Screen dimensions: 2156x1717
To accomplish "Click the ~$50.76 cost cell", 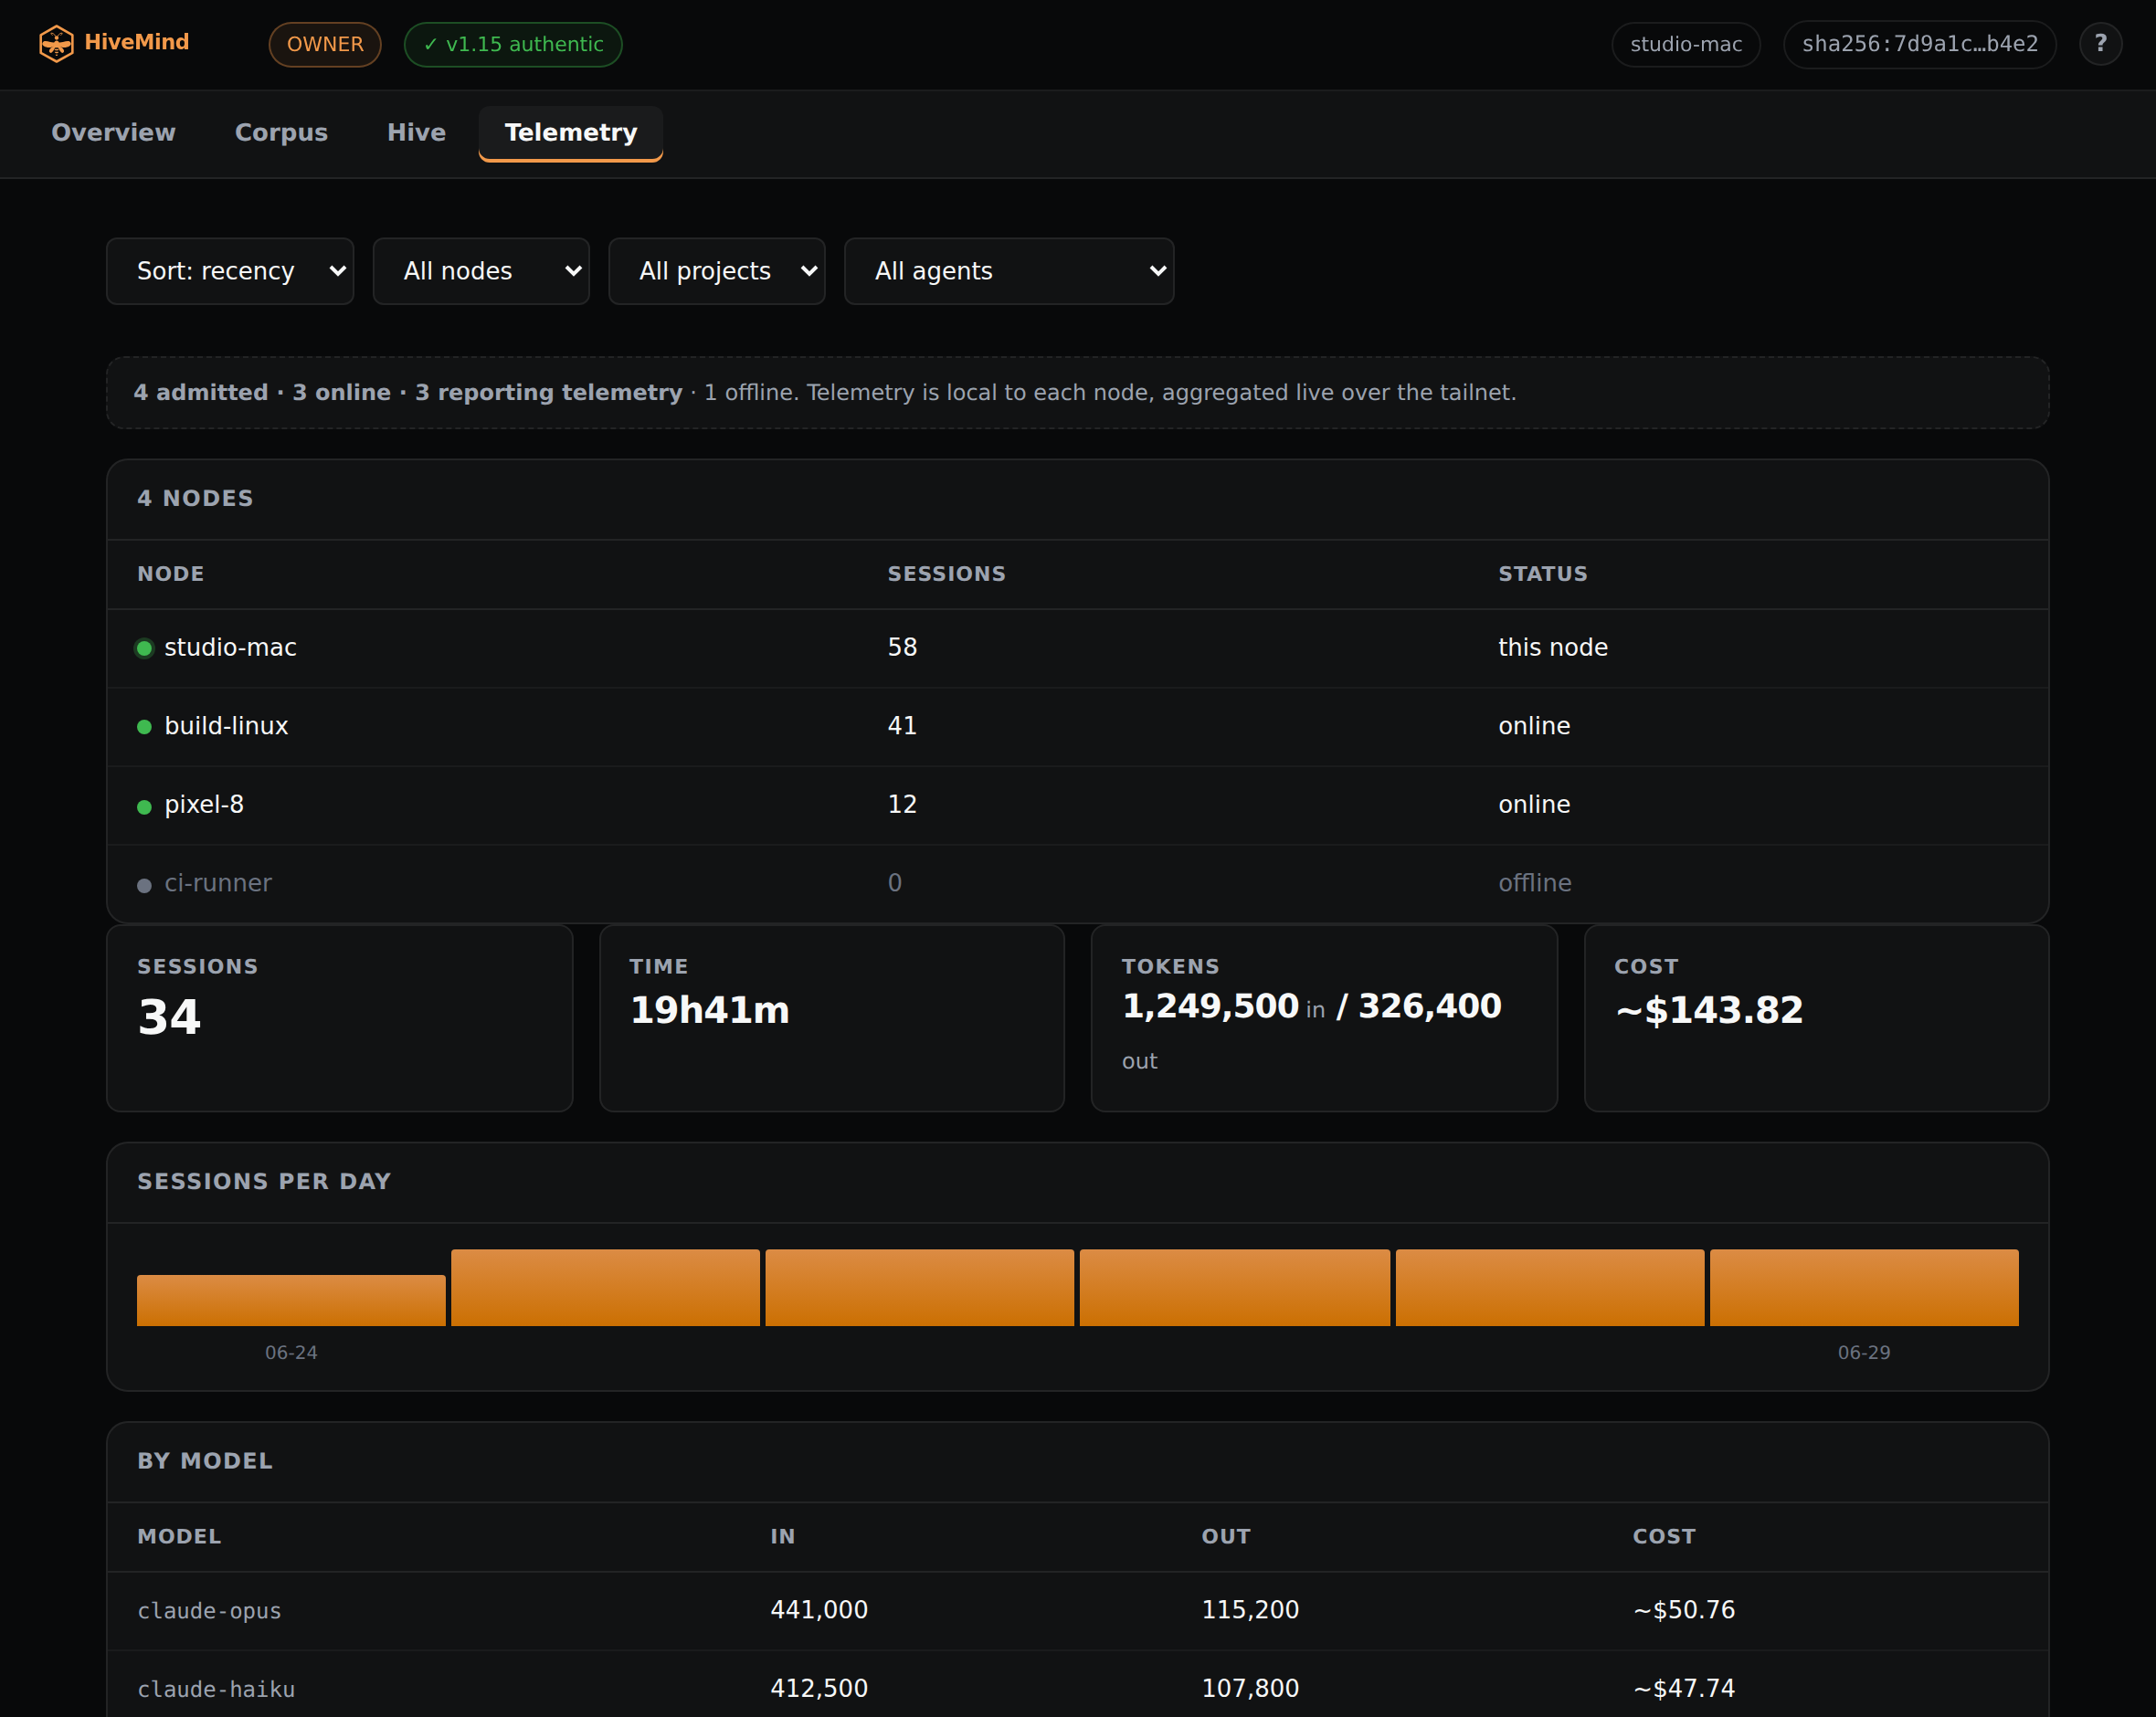I will [x=1684, y=1610].
